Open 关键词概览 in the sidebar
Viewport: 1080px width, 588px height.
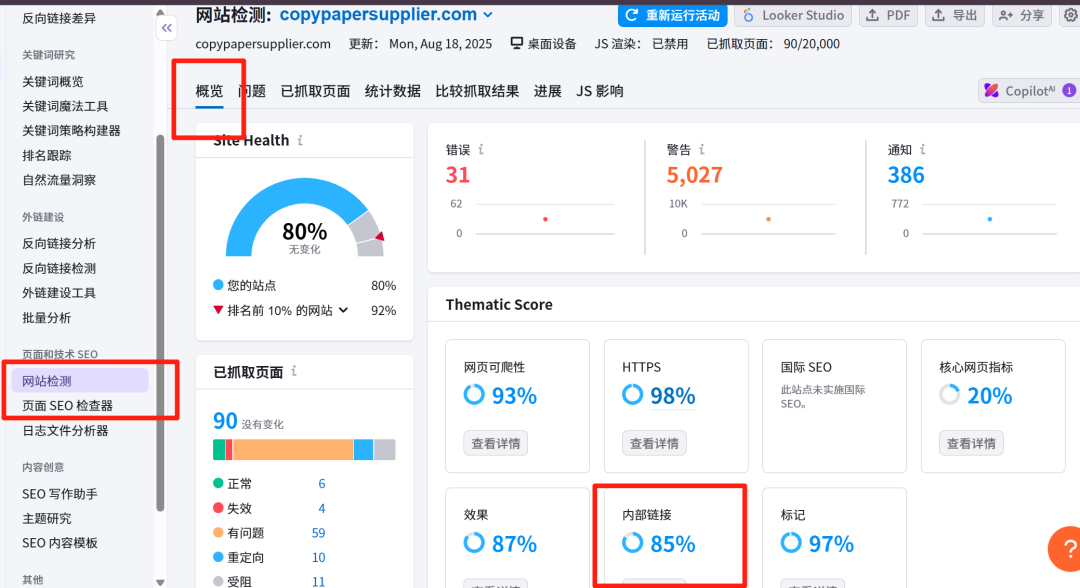[53, 81]
